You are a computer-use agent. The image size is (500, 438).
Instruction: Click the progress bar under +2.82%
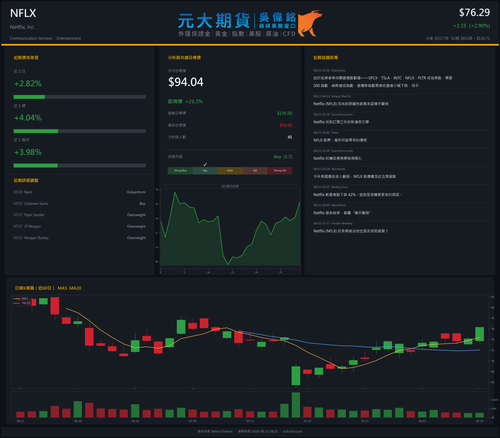(80, 97)
